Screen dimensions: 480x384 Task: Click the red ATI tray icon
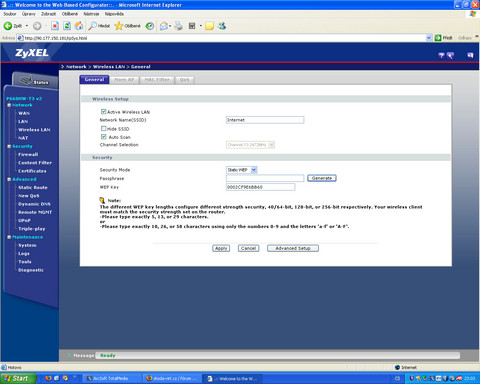point(459,378)
